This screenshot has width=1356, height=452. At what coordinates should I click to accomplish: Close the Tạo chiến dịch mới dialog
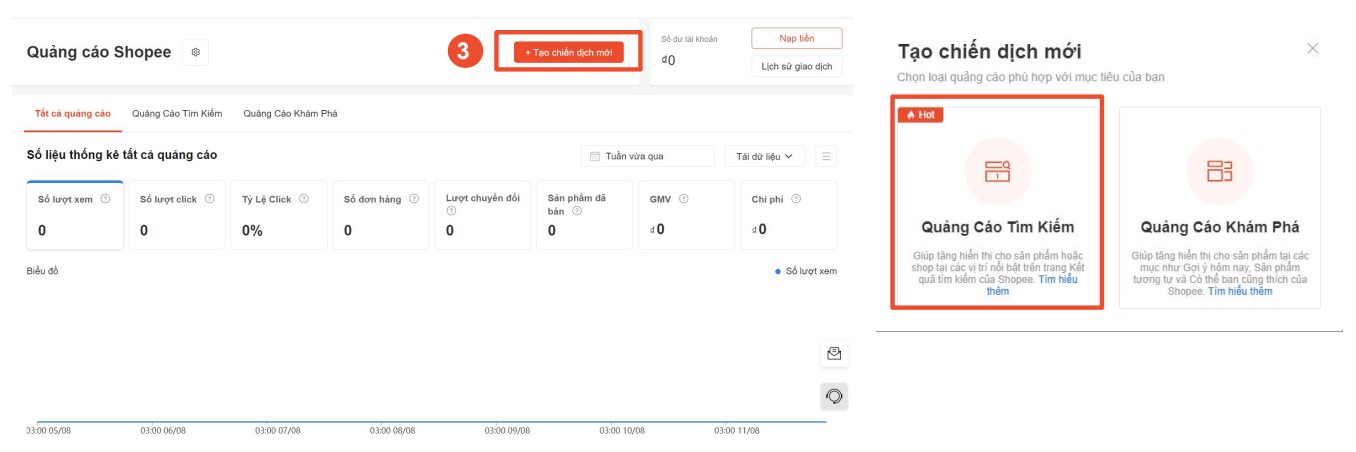(x=1313, y=48)
